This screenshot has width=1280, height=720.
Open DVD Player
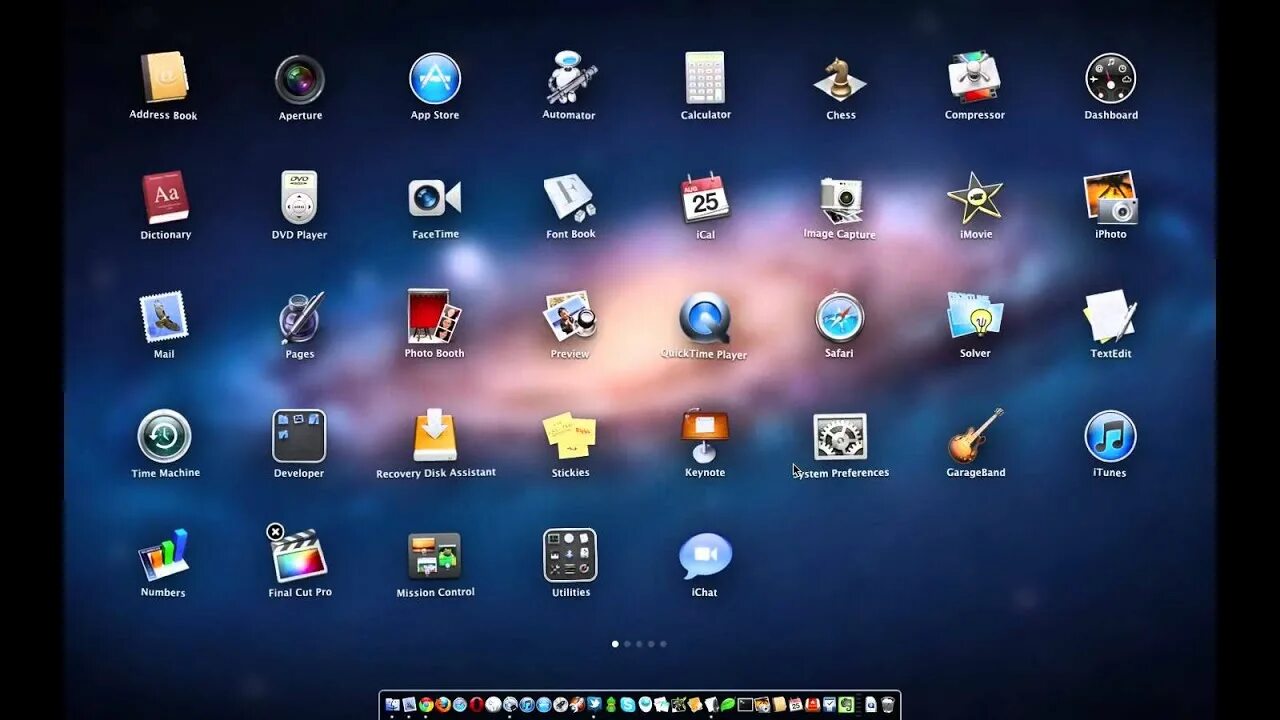pyautogui.click(x=299, y=197)
